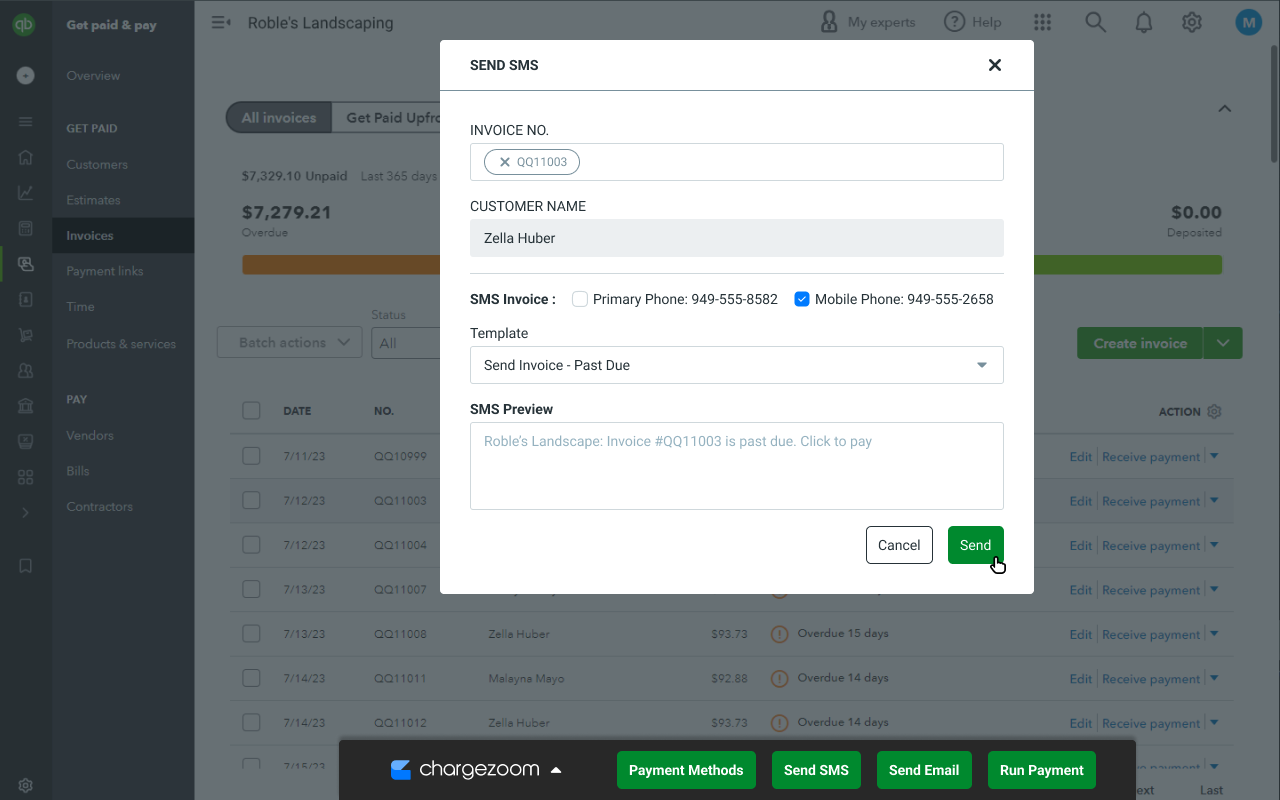The height and width of the screenshot is (800, 1280).
Task: Click the Run Payment button
Action: 1042,770
